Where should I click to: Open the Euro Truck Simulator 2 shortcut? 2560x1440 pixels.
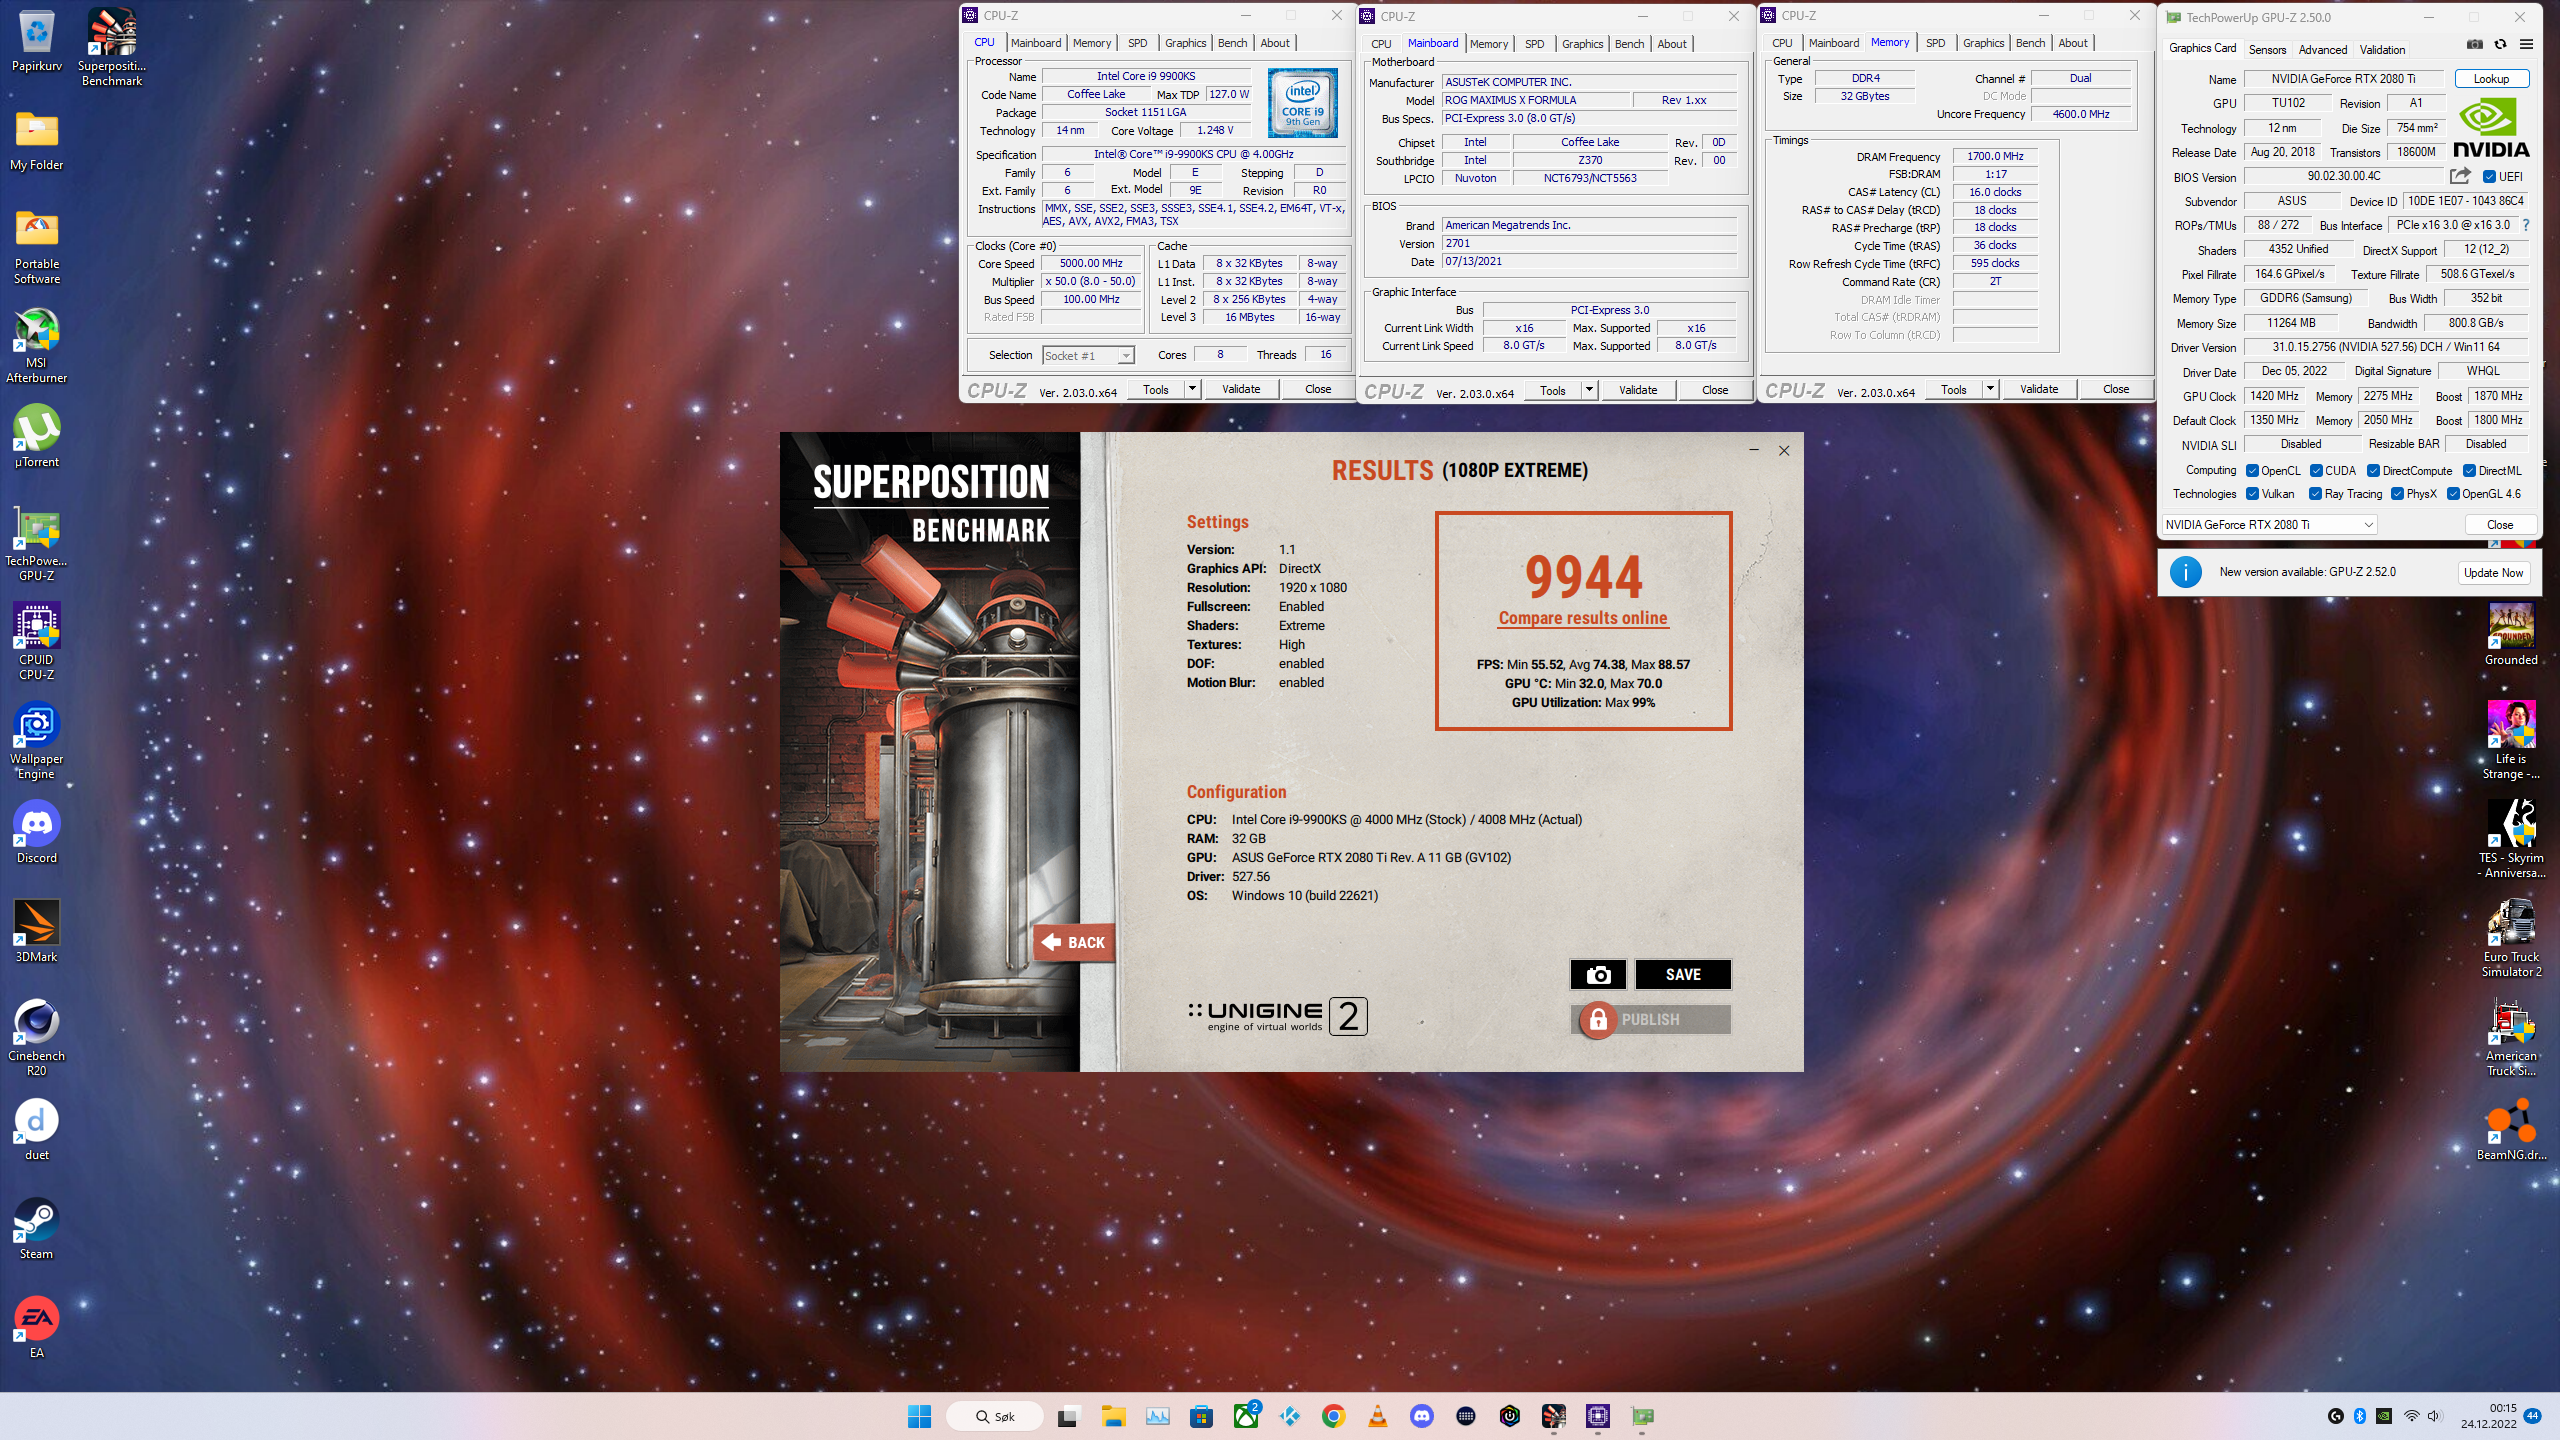pos(2511,938)
